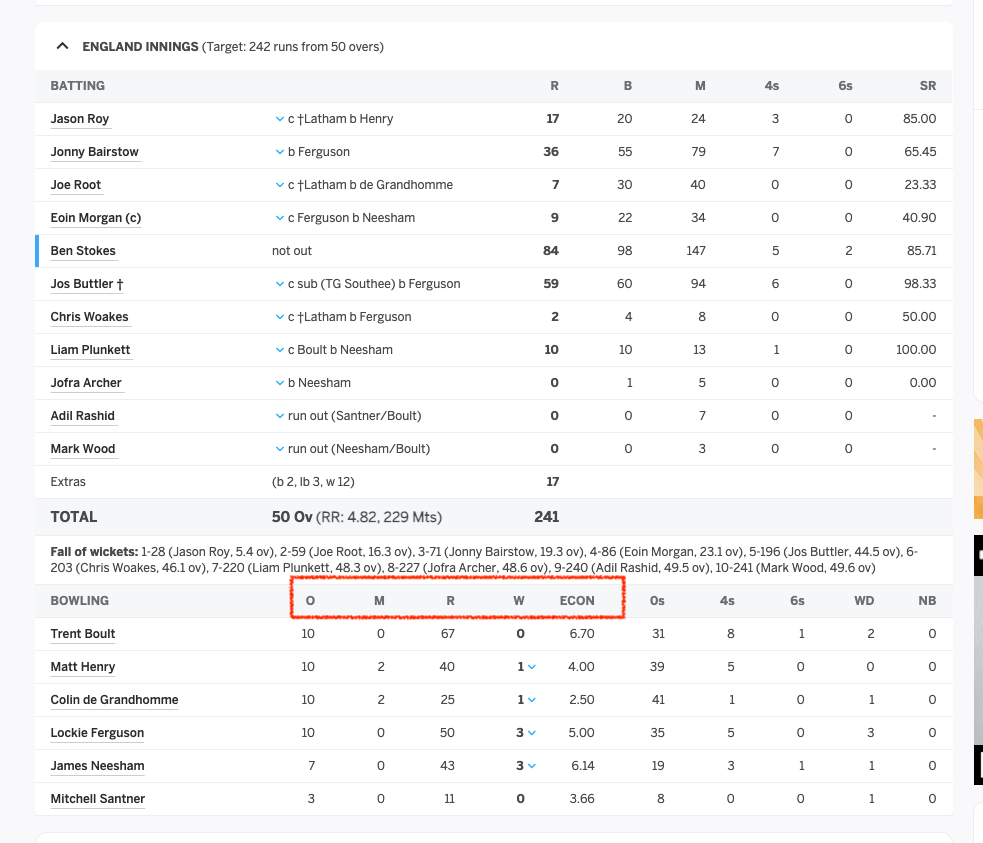This screenshot has width=983, height=843.
Task: Expand Joe Root dismissal chevron
Action: pyautogui.click(x=280, y=185)
